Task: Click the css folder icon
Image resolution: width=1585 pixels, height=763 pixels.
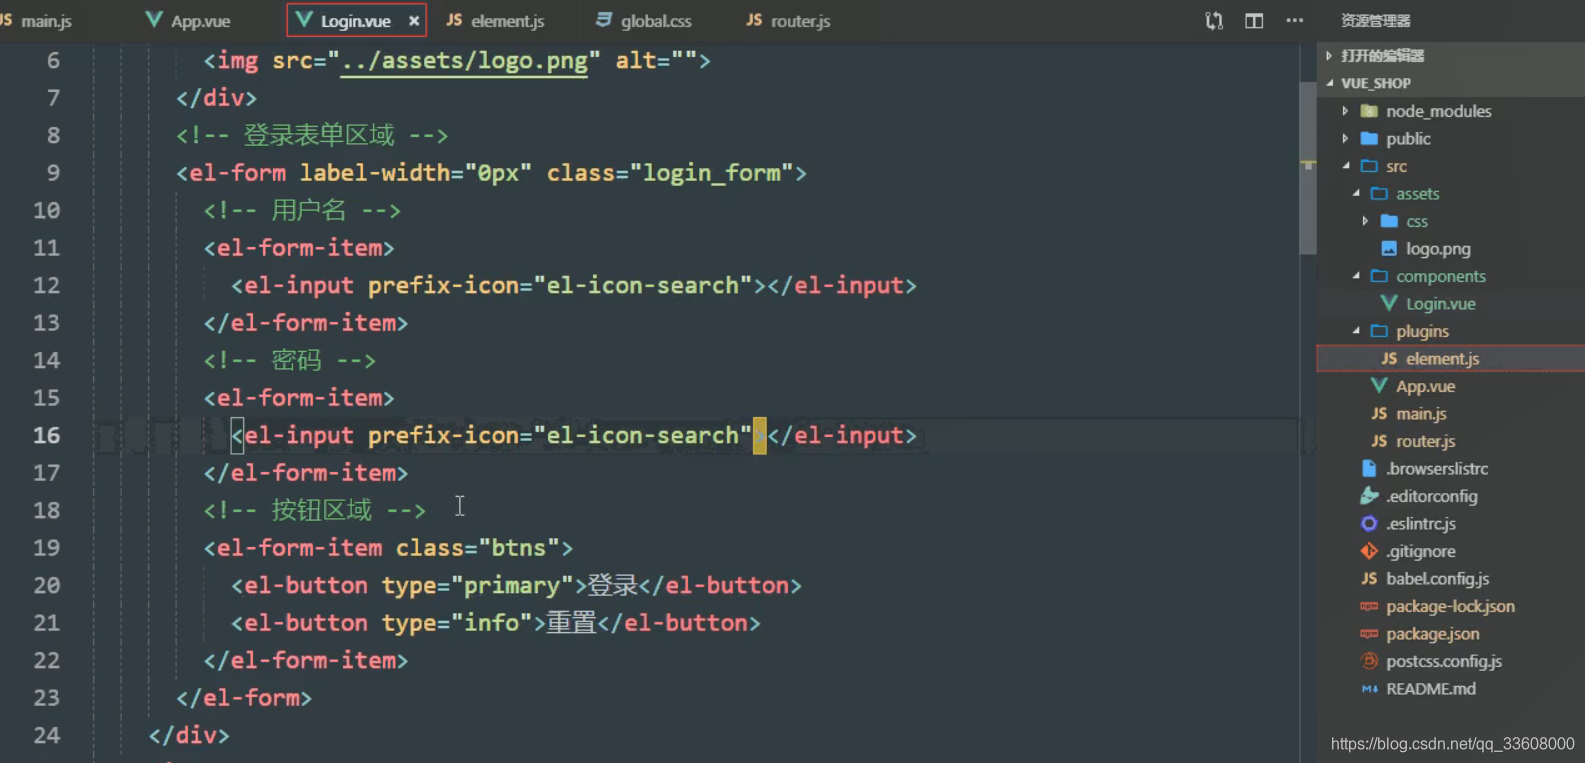Action: point(1389,221)
